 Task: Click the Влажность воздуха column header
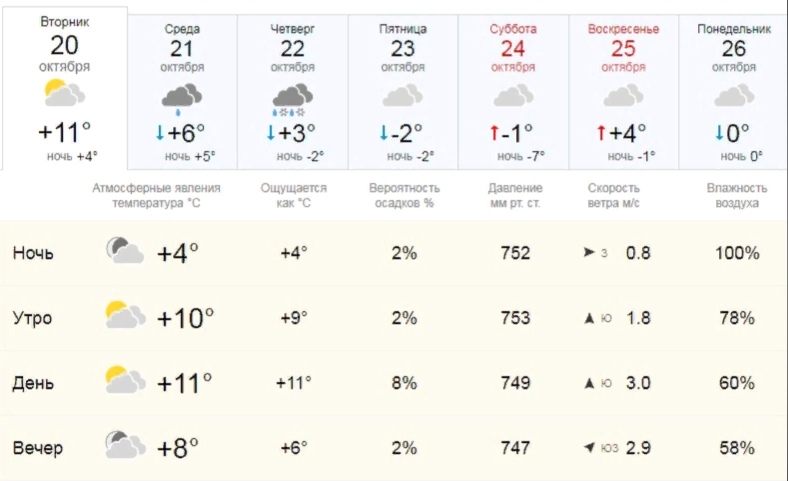tap(736, 195)
